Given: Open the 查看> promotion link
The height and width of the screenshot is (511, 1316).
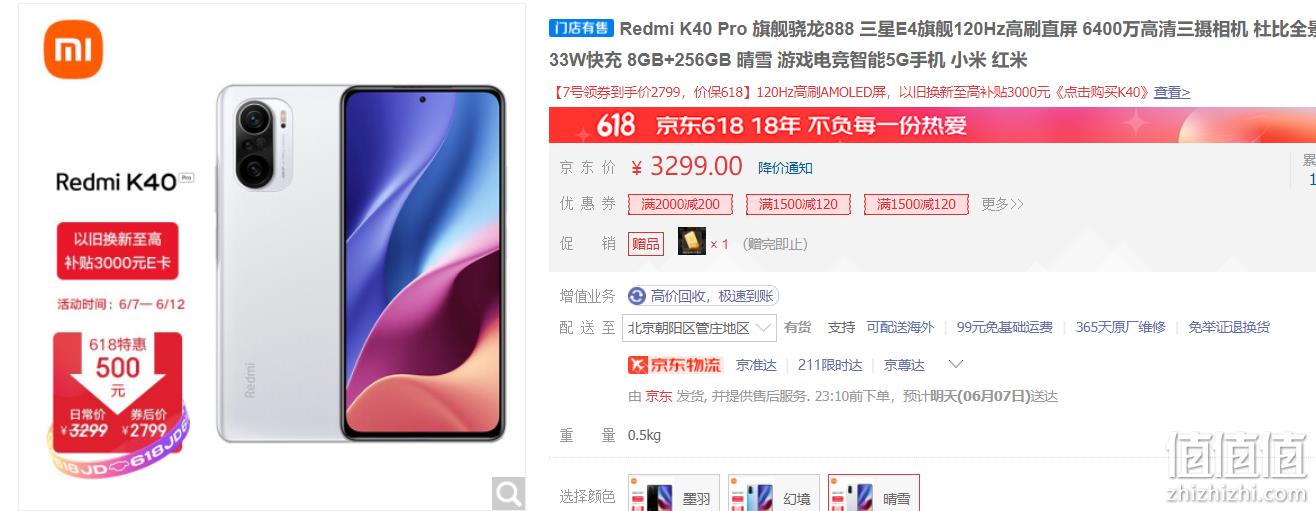Looking at the screenshot, I should (x=1172, y=92).
